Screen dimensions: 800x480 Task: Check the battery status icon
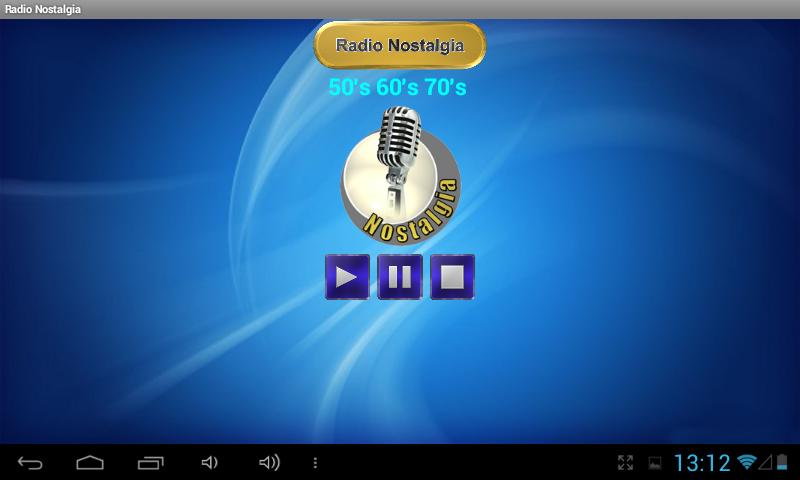782,462
